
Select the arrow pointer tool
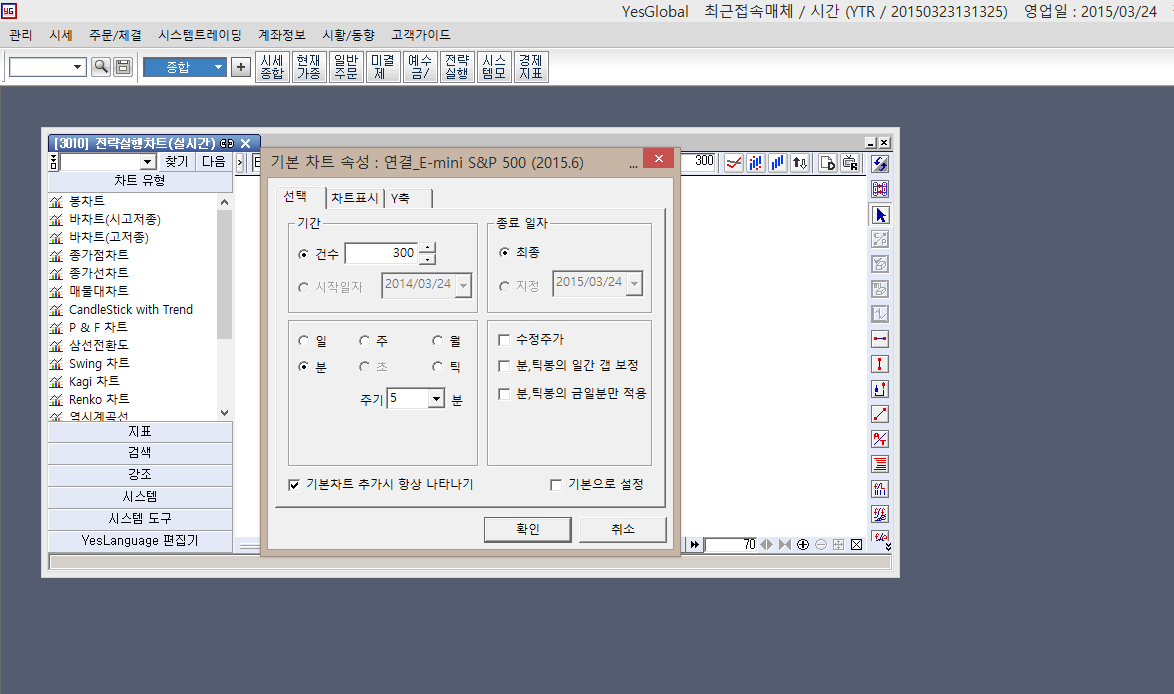pos(880,215)
